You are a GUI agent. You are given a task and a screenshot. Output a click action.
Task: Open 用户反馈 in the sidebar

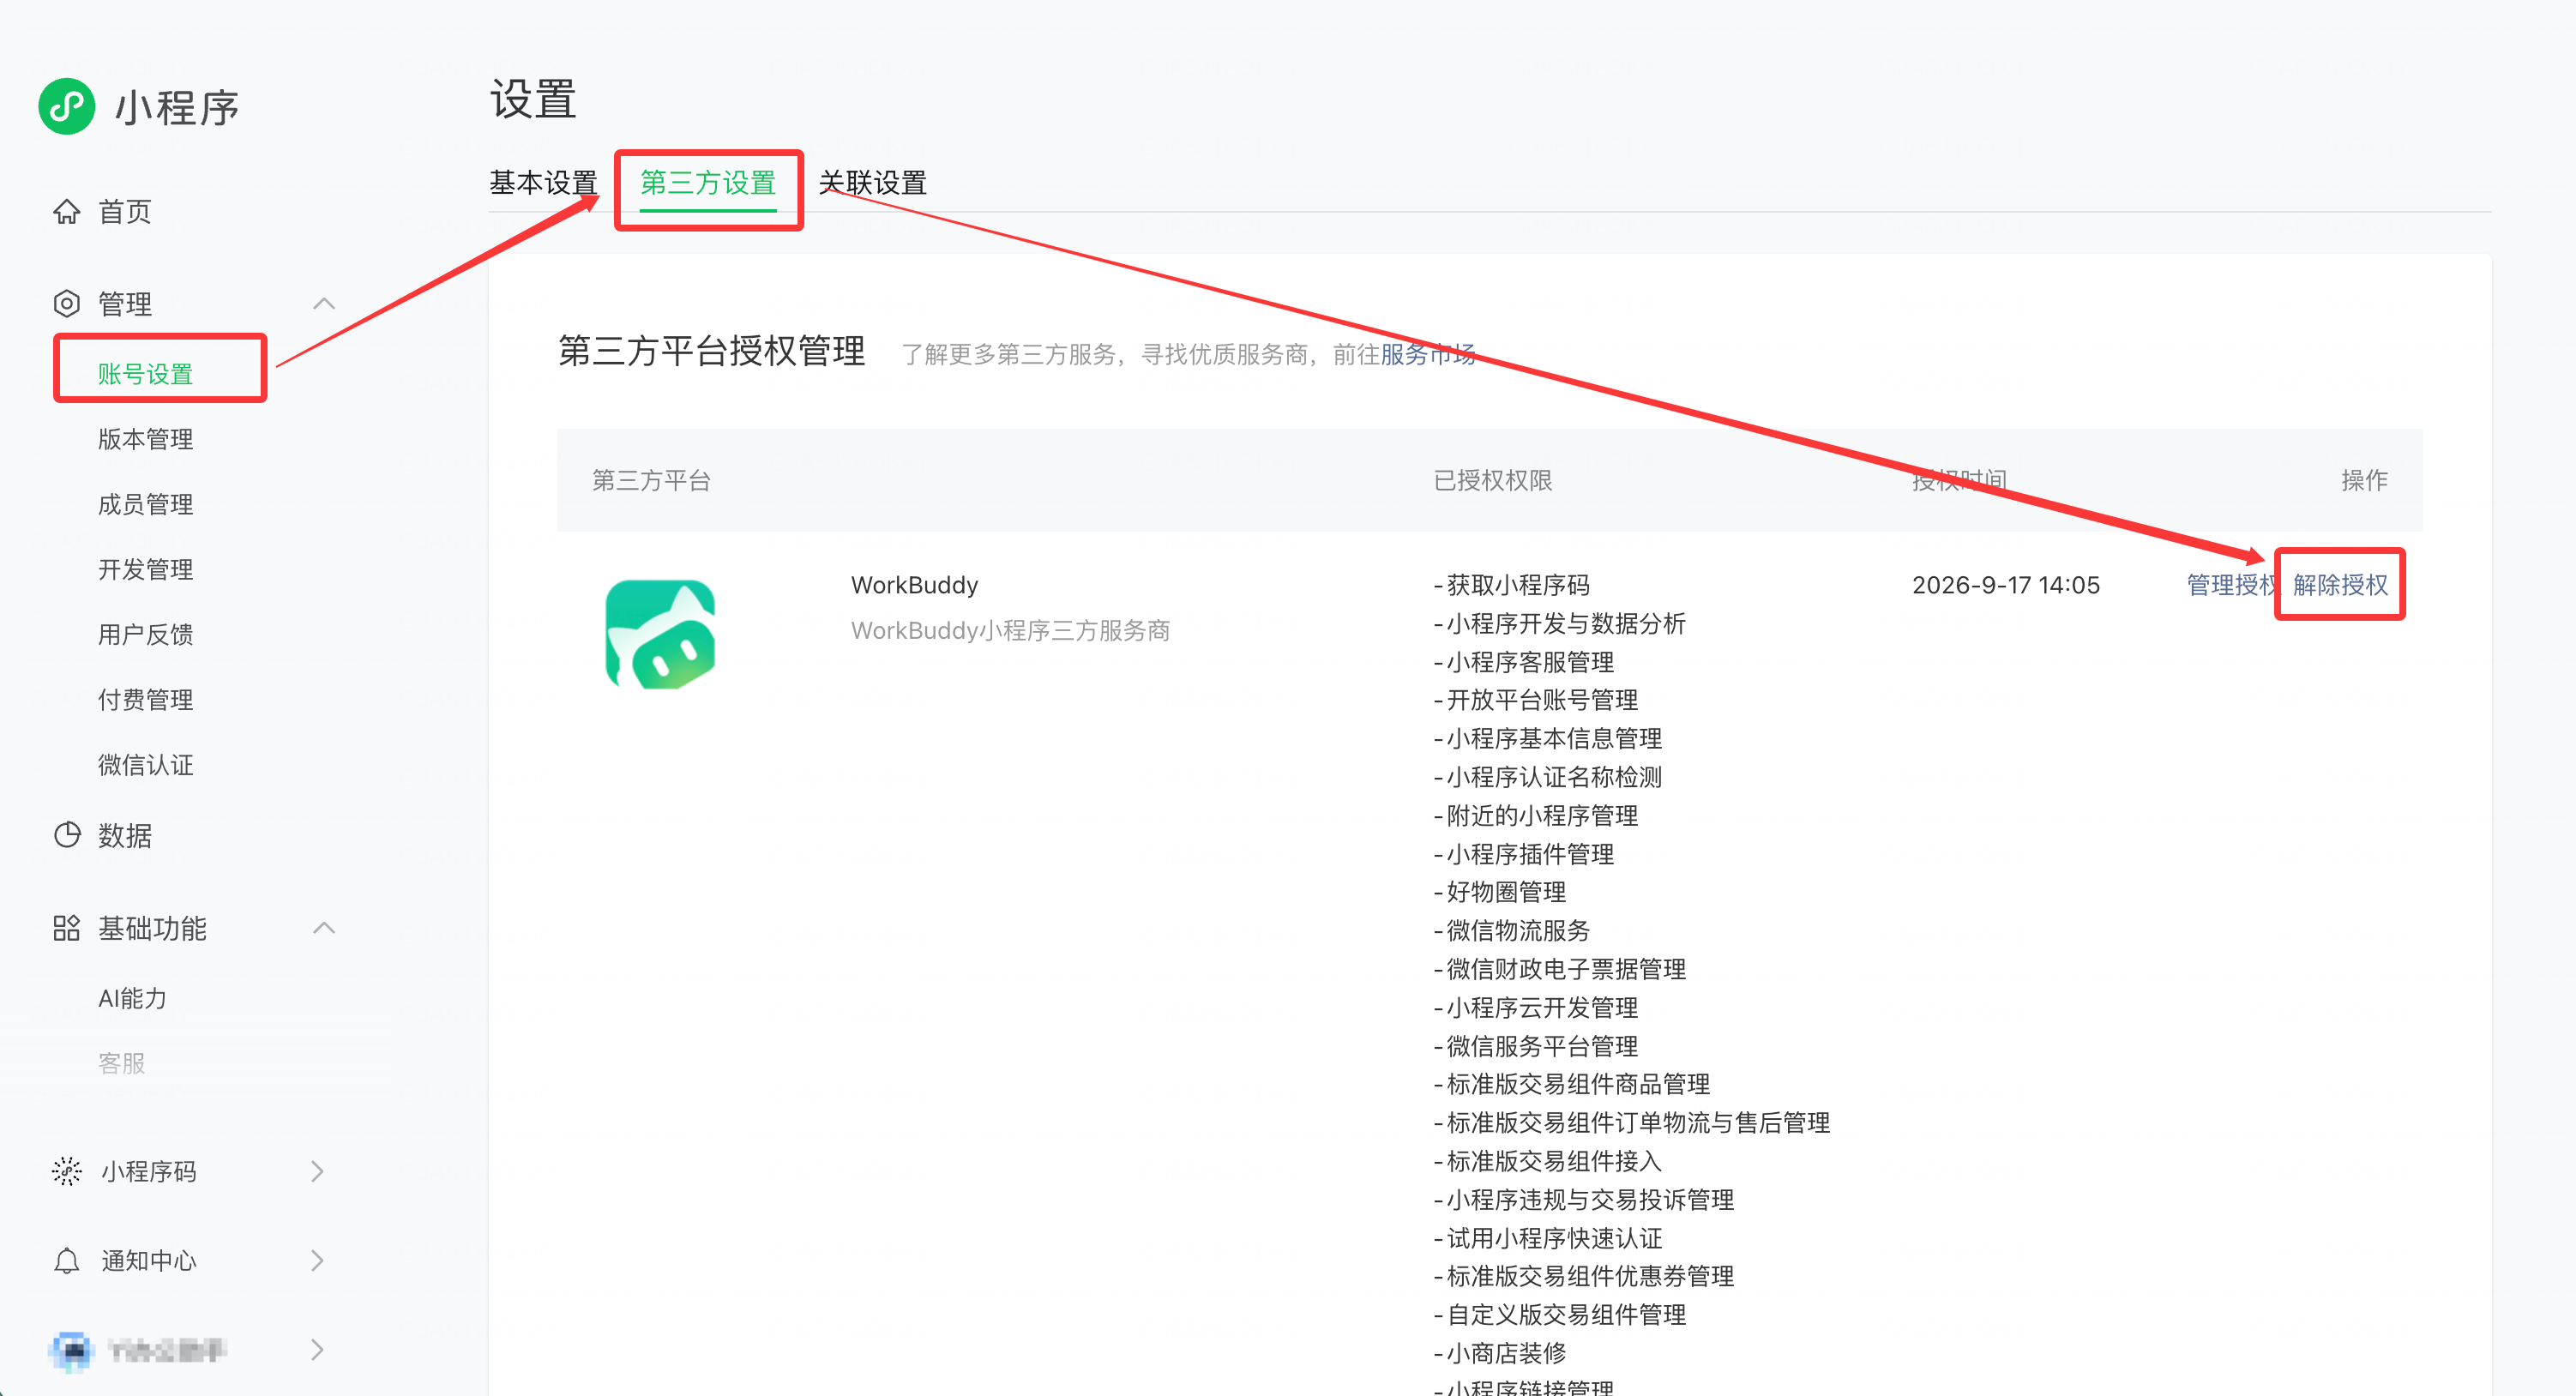145,634
